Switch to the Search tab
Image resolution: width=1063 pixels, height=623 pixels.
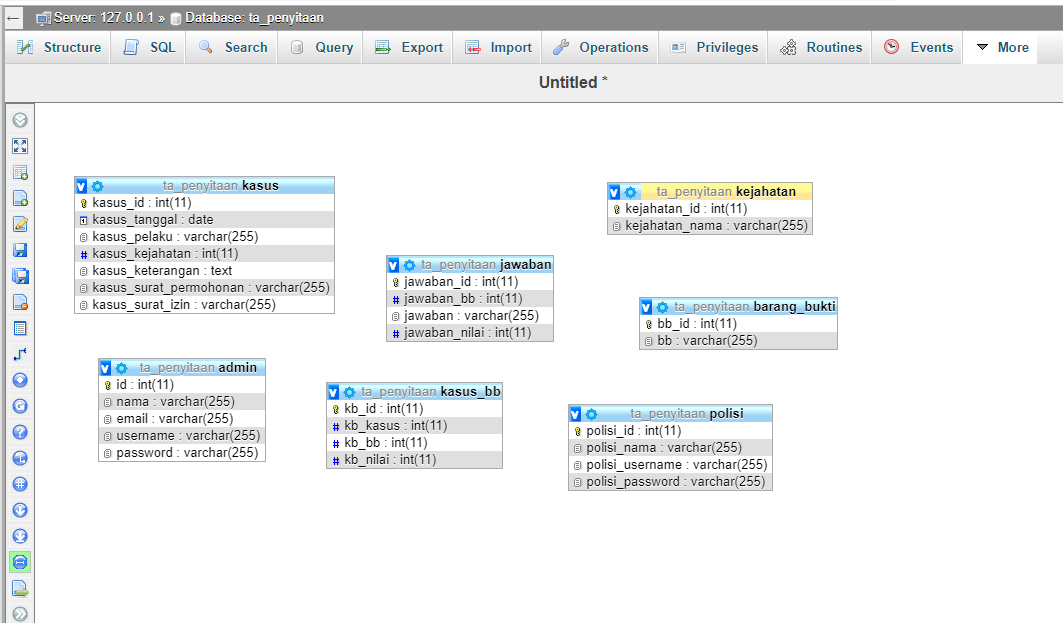pos(233,47)
